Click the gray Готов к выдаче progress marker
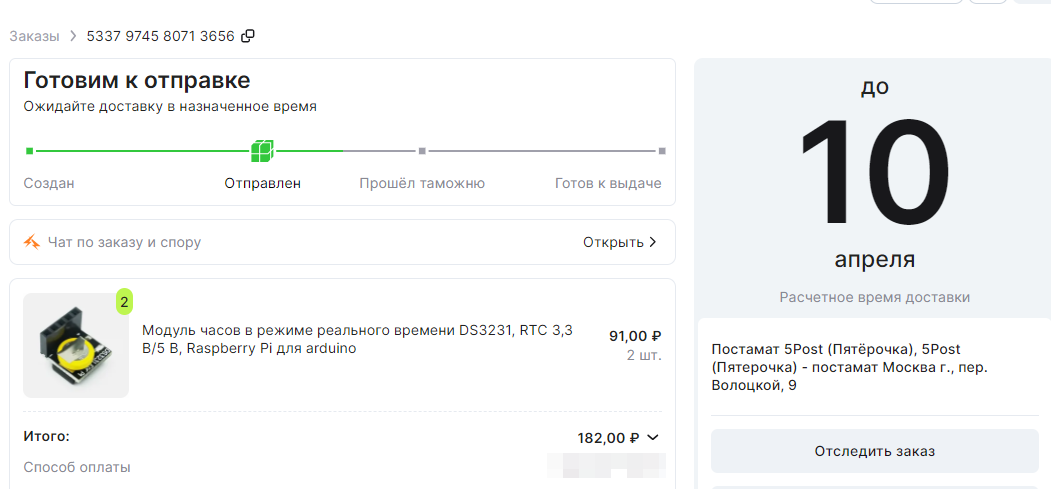 [x=662, y=151]
